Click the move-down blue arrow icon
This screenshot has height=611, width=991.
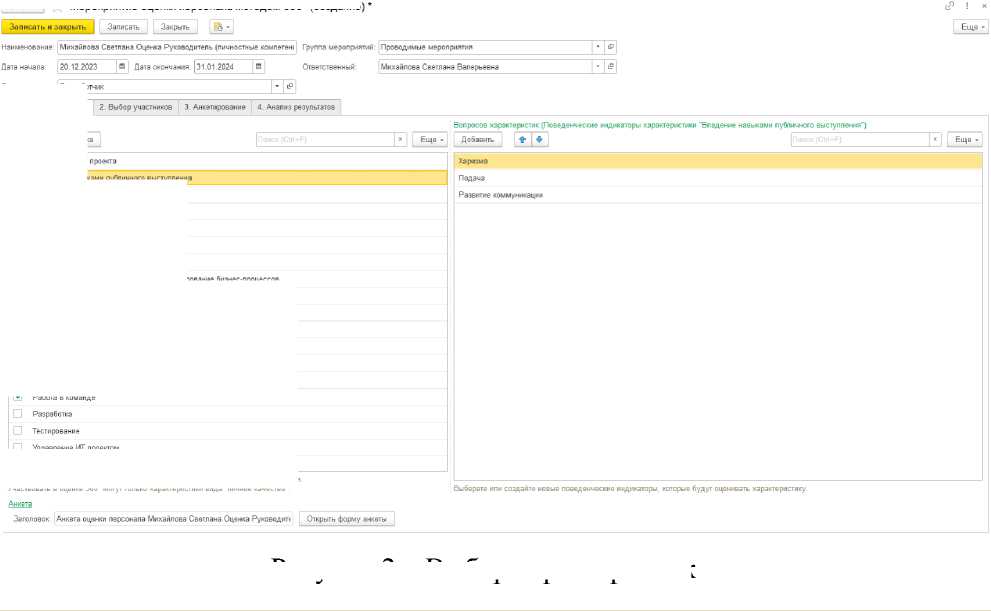(539, 140)
